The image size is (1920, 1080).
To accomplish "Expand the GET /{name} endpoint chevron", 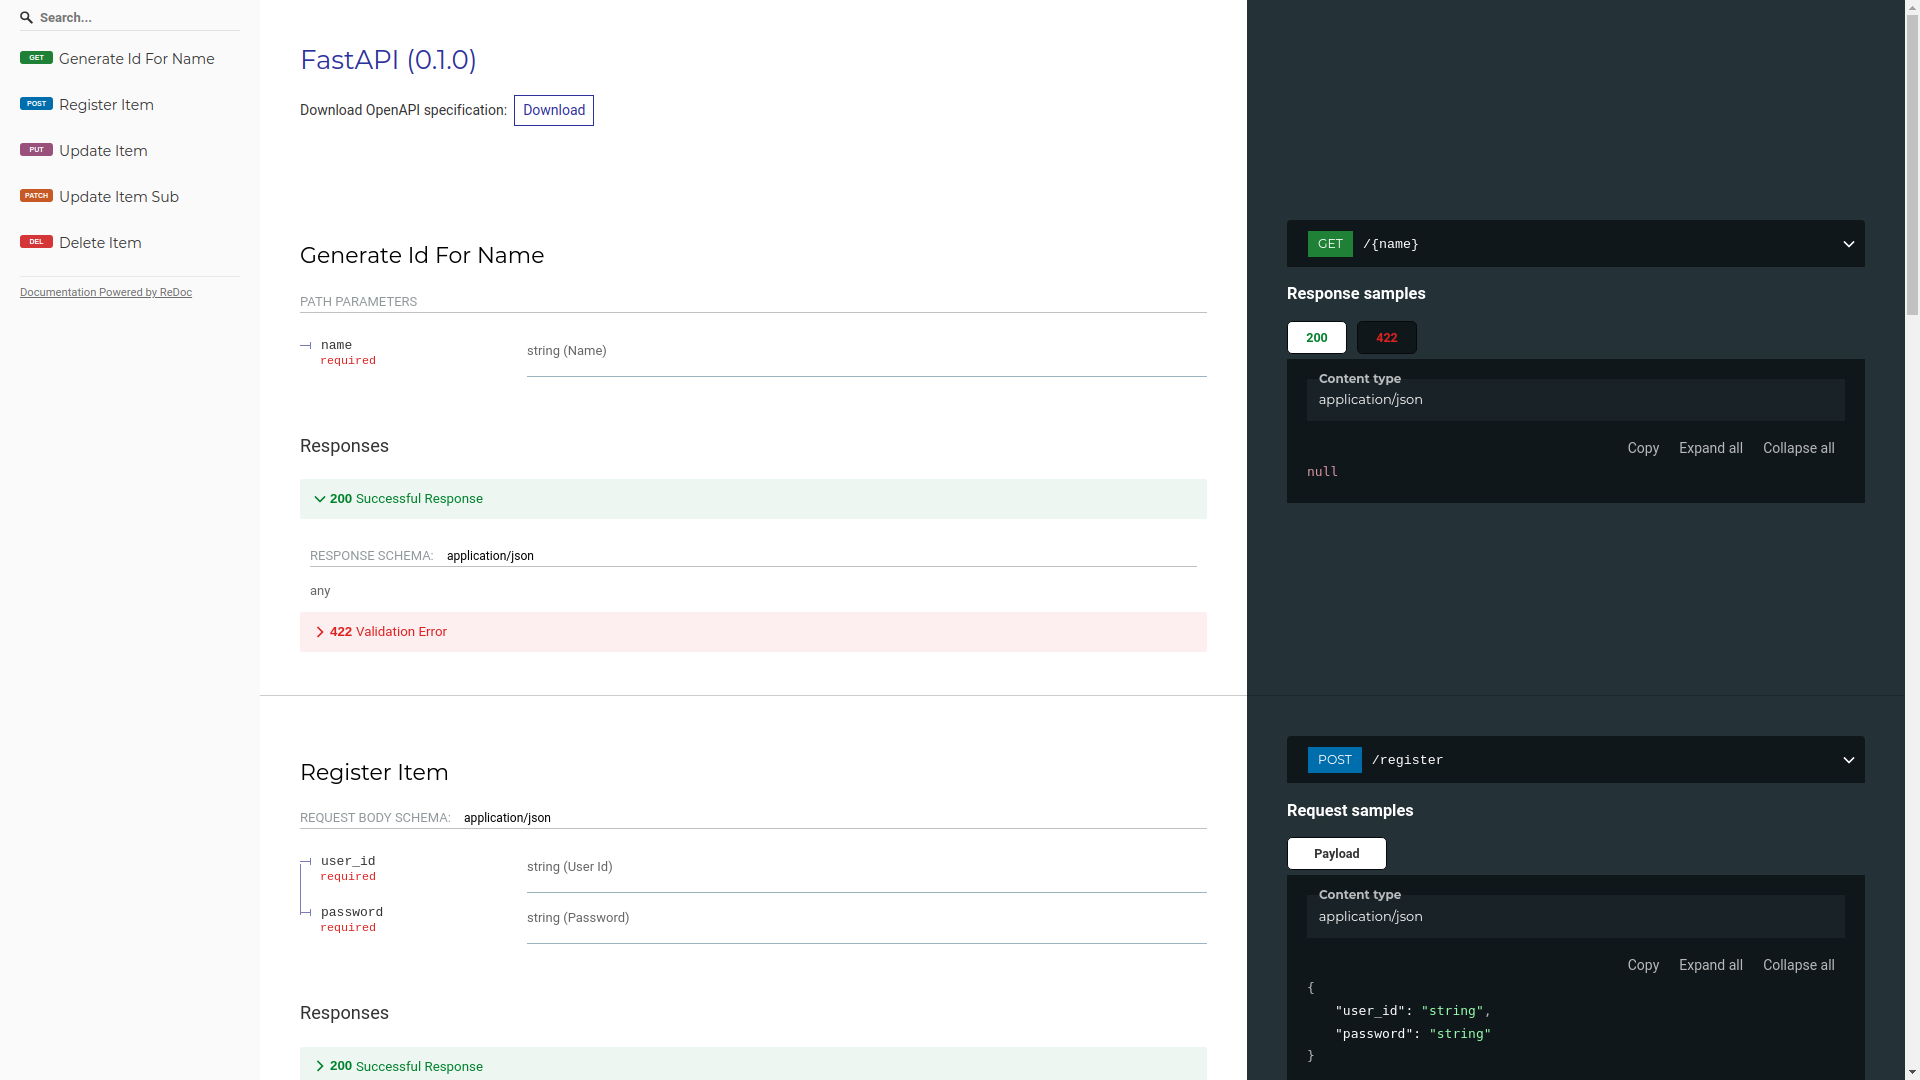I will (x=1848, y=244).
